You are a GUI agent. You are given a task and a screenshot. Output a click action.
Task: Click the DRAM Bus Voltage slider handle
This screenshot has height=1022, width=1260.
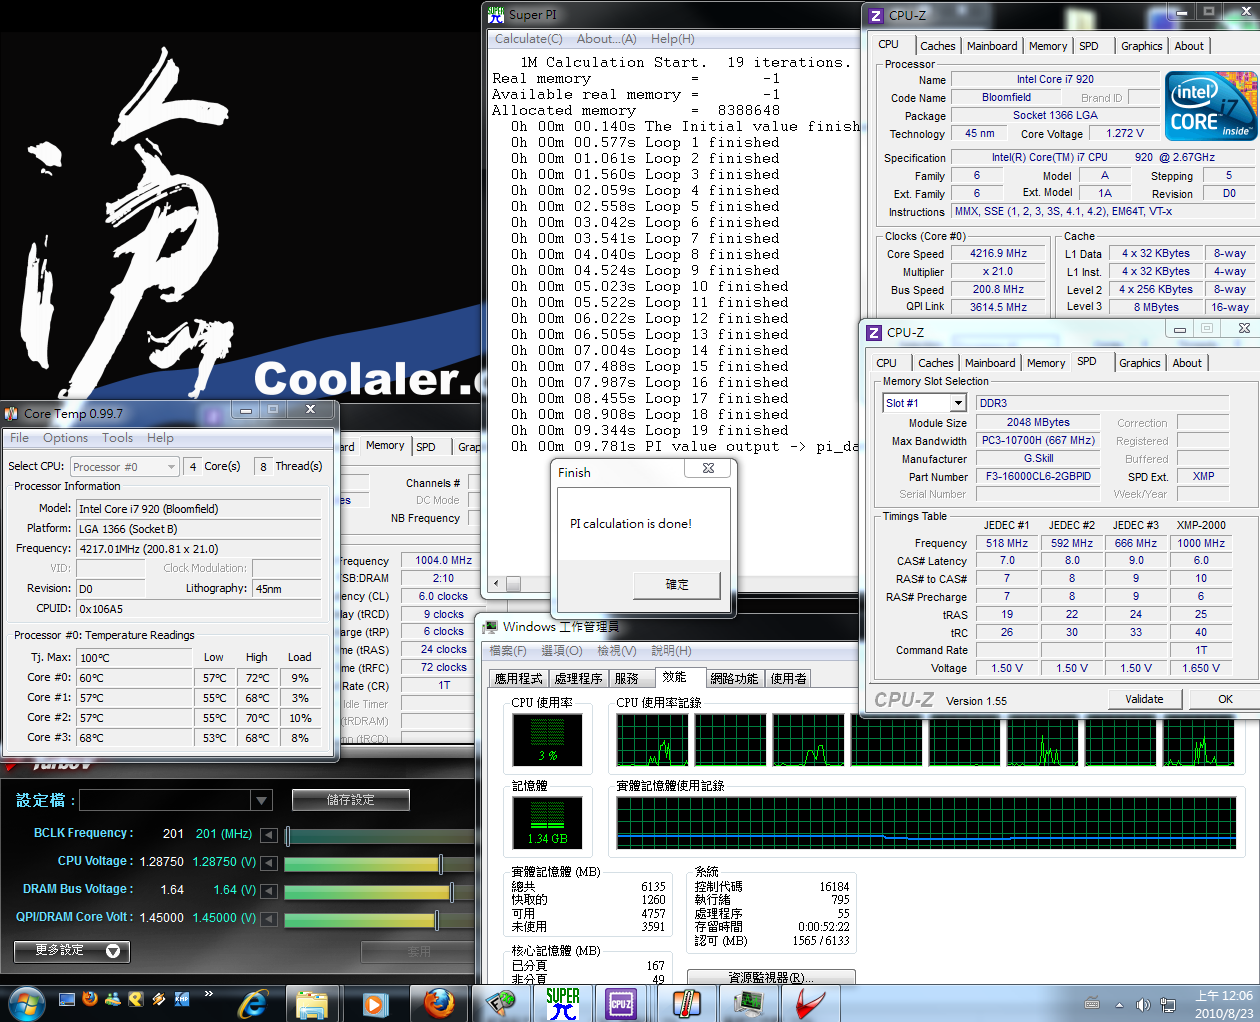452,892
